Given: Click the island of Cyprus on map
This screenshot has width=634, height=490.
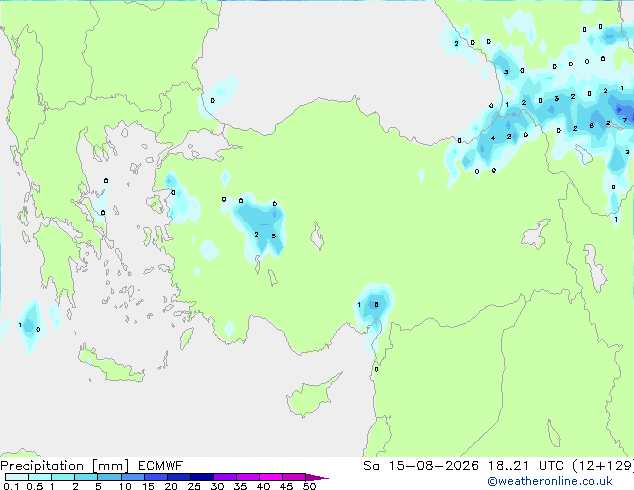Looking at the screenshot, I should pyautogui.click(x=311, y=398).
